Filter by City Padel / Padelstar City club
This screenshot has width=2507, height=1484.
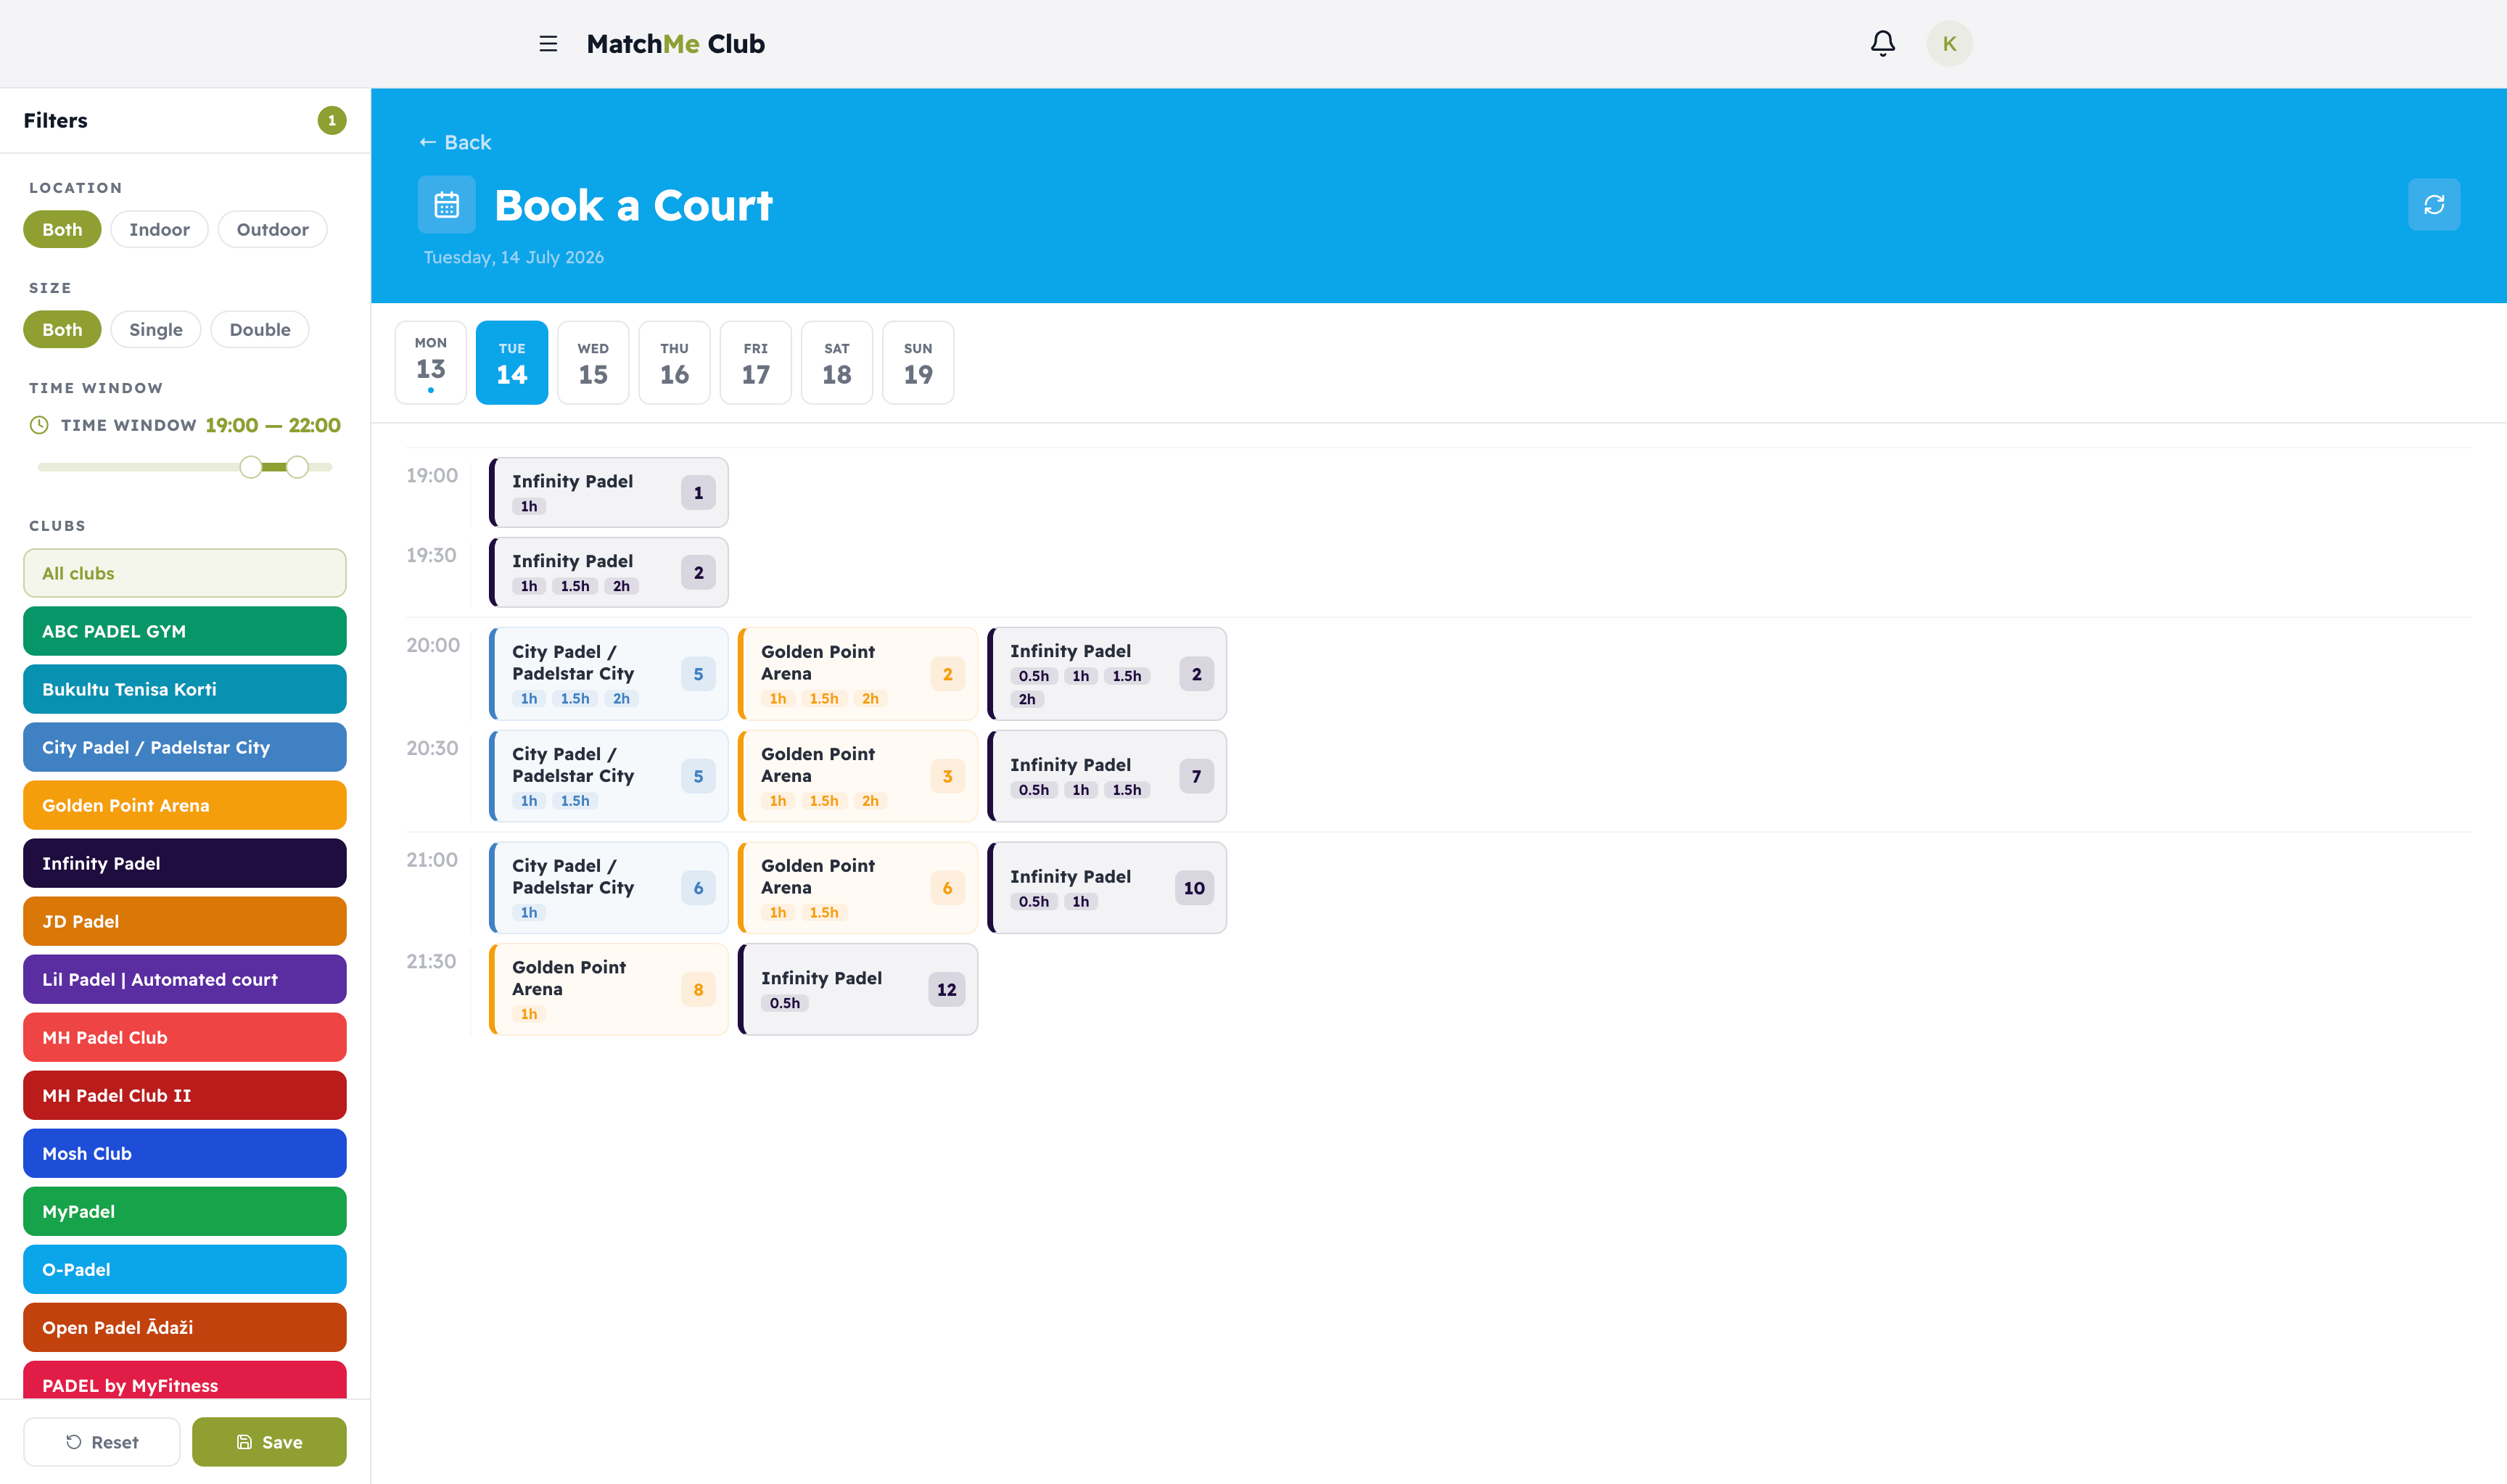185,747
